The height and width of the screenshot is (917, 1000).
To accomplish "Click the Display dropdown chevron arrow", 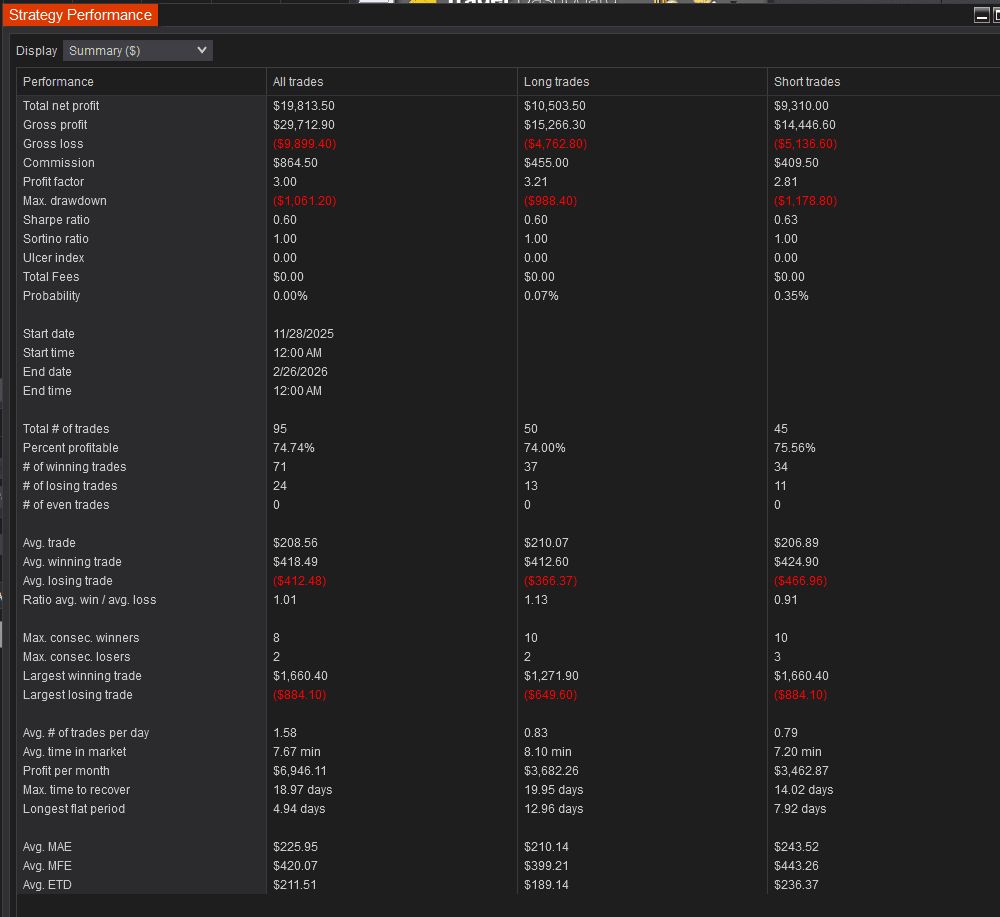I will 202,50.
